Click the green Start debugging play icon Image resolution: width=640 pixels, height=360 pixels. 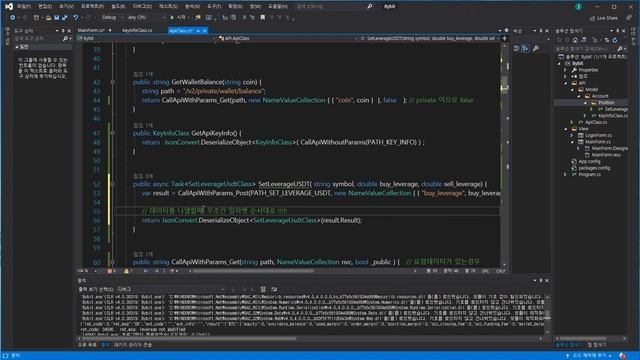[172, 18]
